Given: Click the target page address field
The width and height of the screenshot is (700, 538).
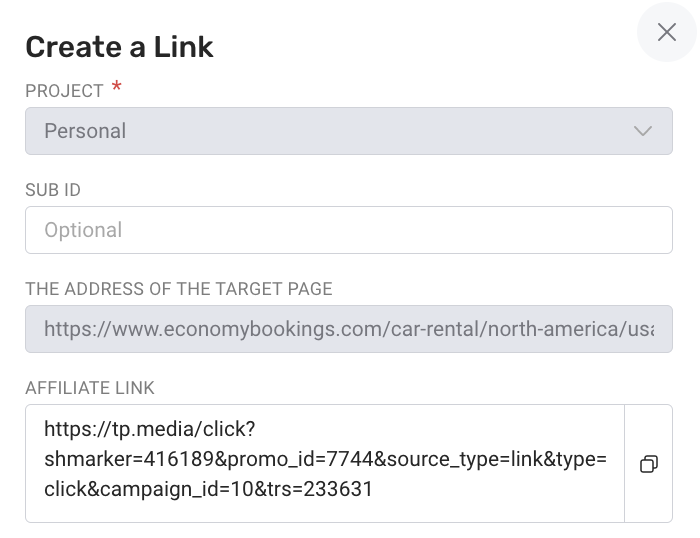Looking at the screenshot, I should pos(349,329).
